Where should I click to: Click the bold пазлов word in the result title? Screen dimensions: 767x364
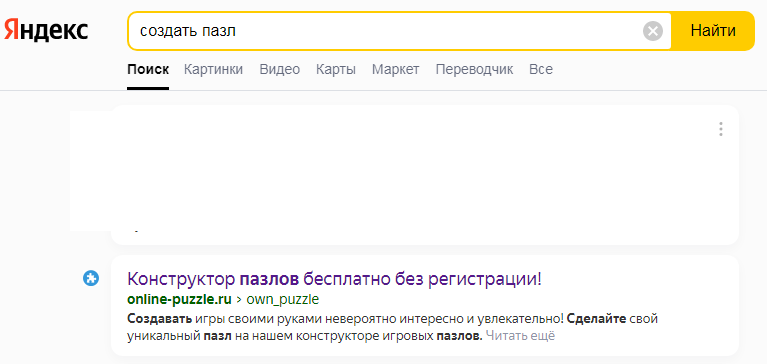(x=269, y=279)
